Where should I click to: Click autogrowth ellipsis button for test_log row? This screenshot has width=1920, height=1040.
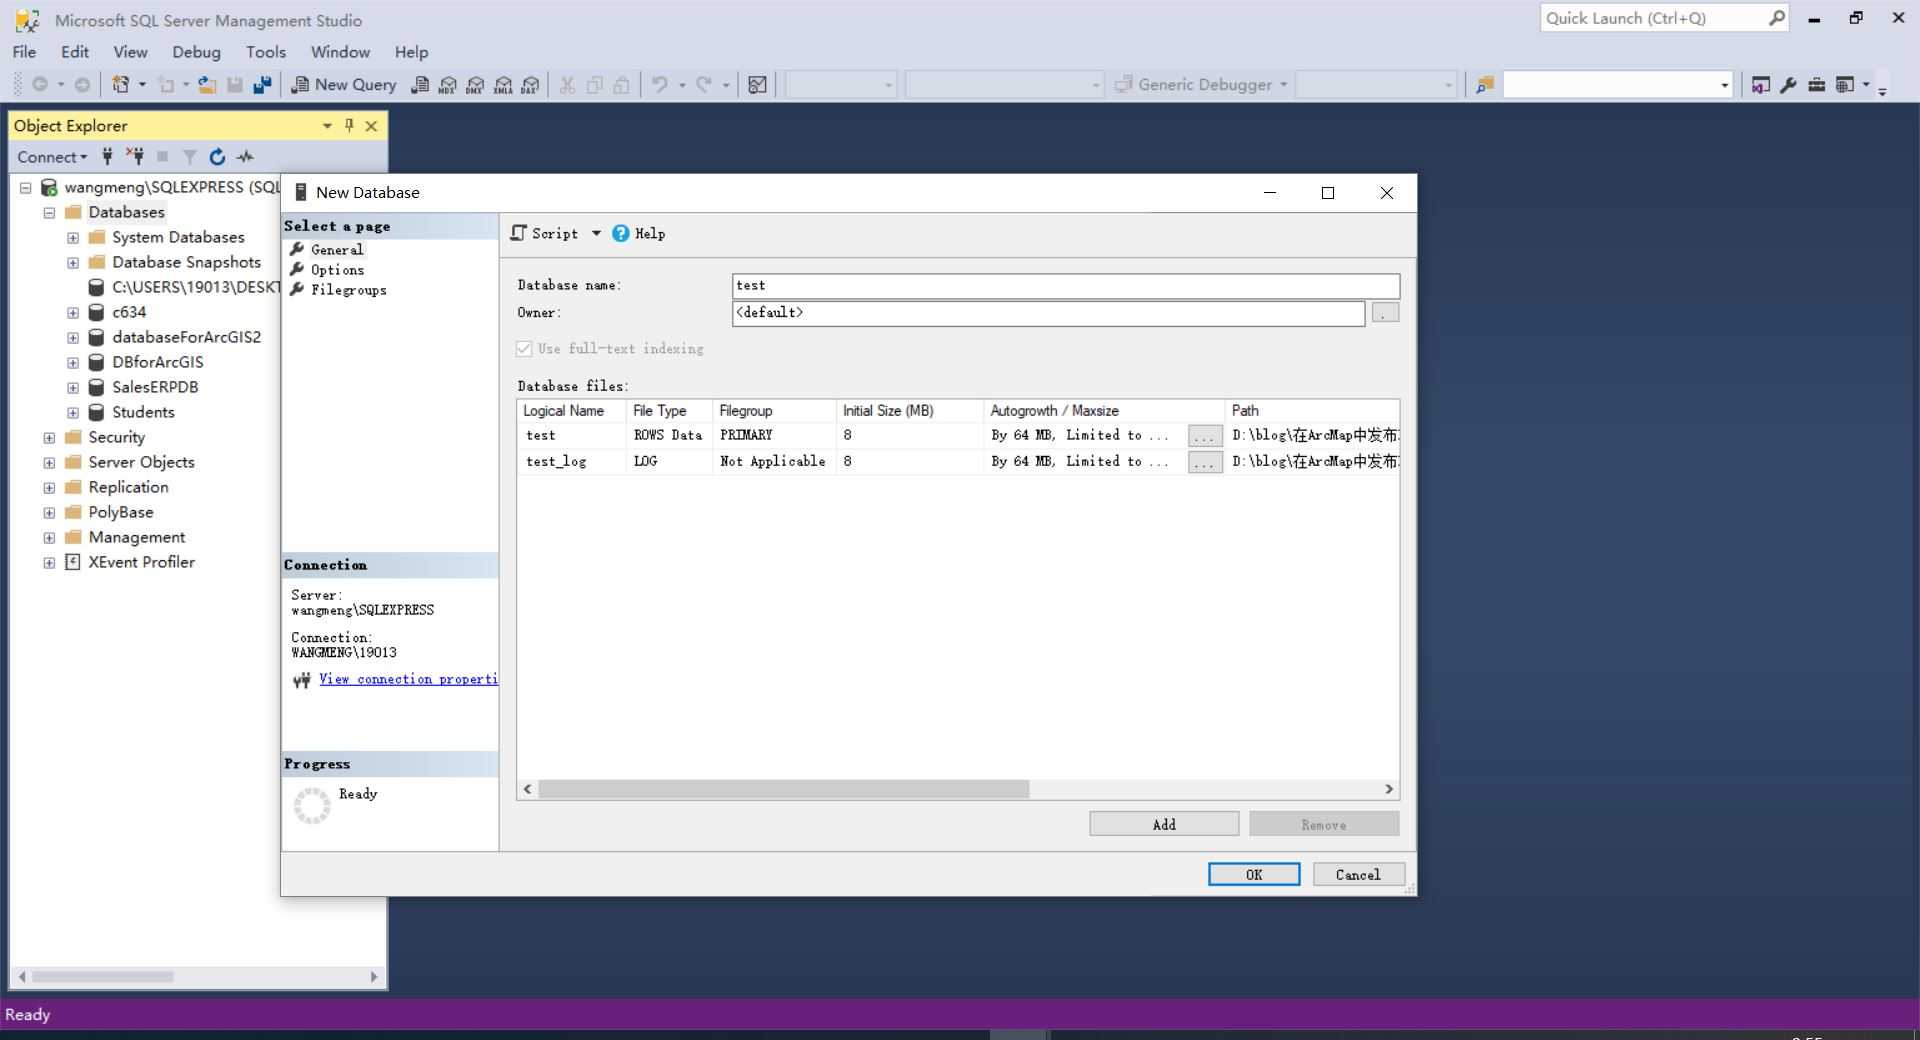click(x=1205, y=462)
